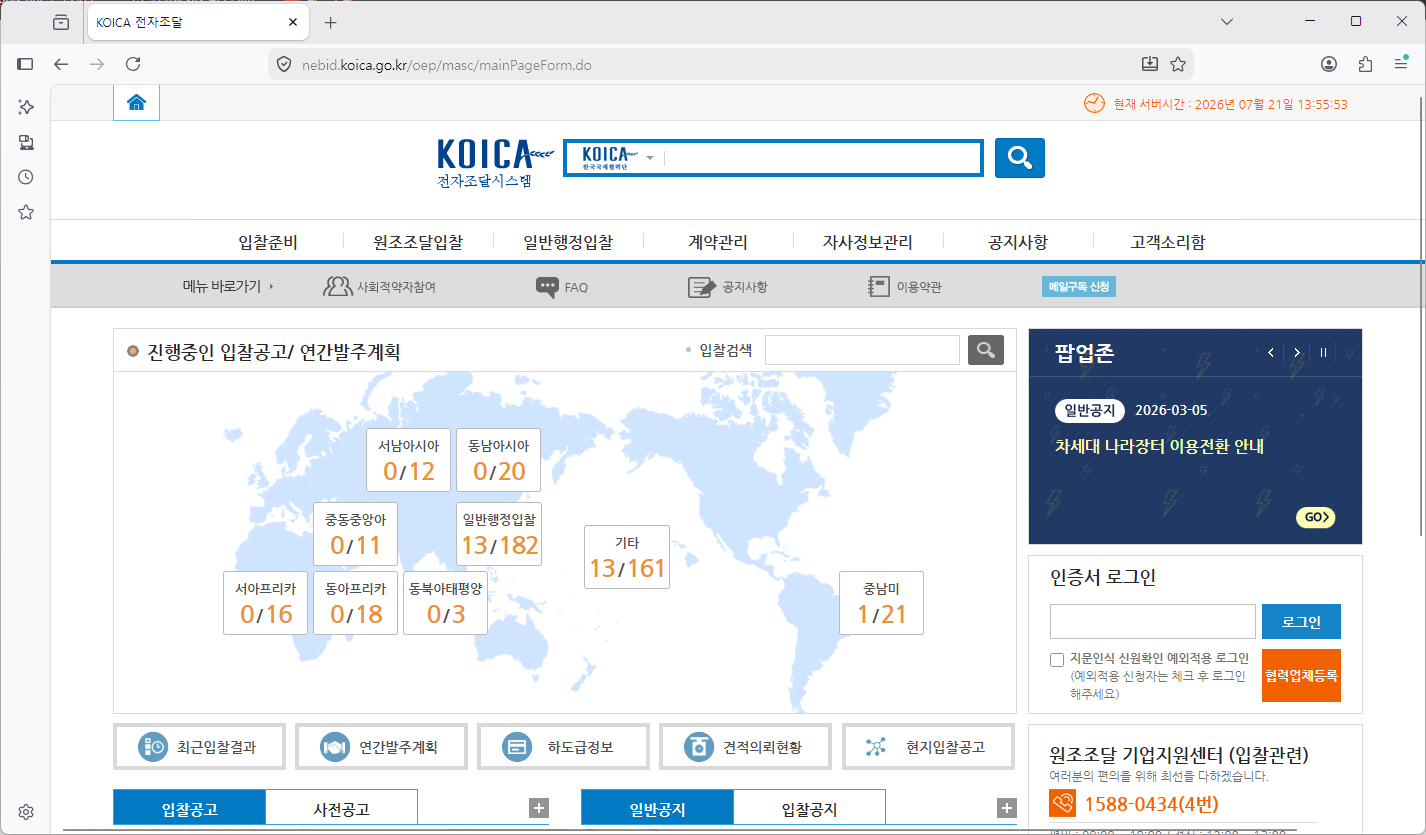The image size is (1426, 835).
Task: Show previous popup zone slide
Action: point(1271,353)
